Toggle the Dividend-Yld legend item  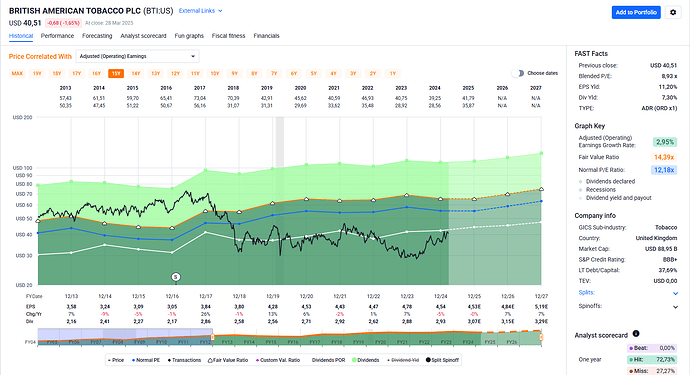tap(403, 360)
